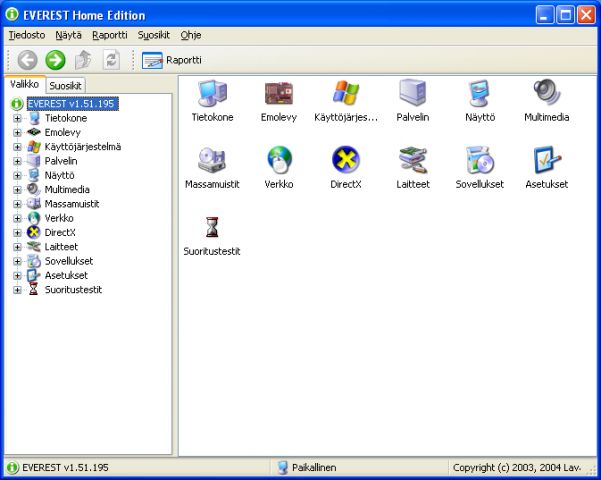This screenshot has height=480, width=601.
Task: Select Laitteet in the tree
Action: [61, 247]
